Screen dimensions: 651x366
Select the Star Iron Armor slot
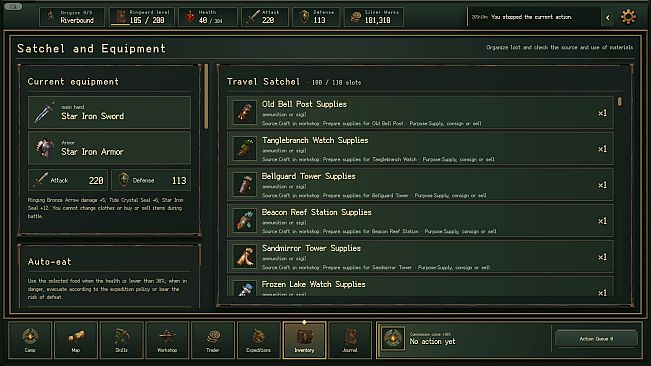(109, 148)
